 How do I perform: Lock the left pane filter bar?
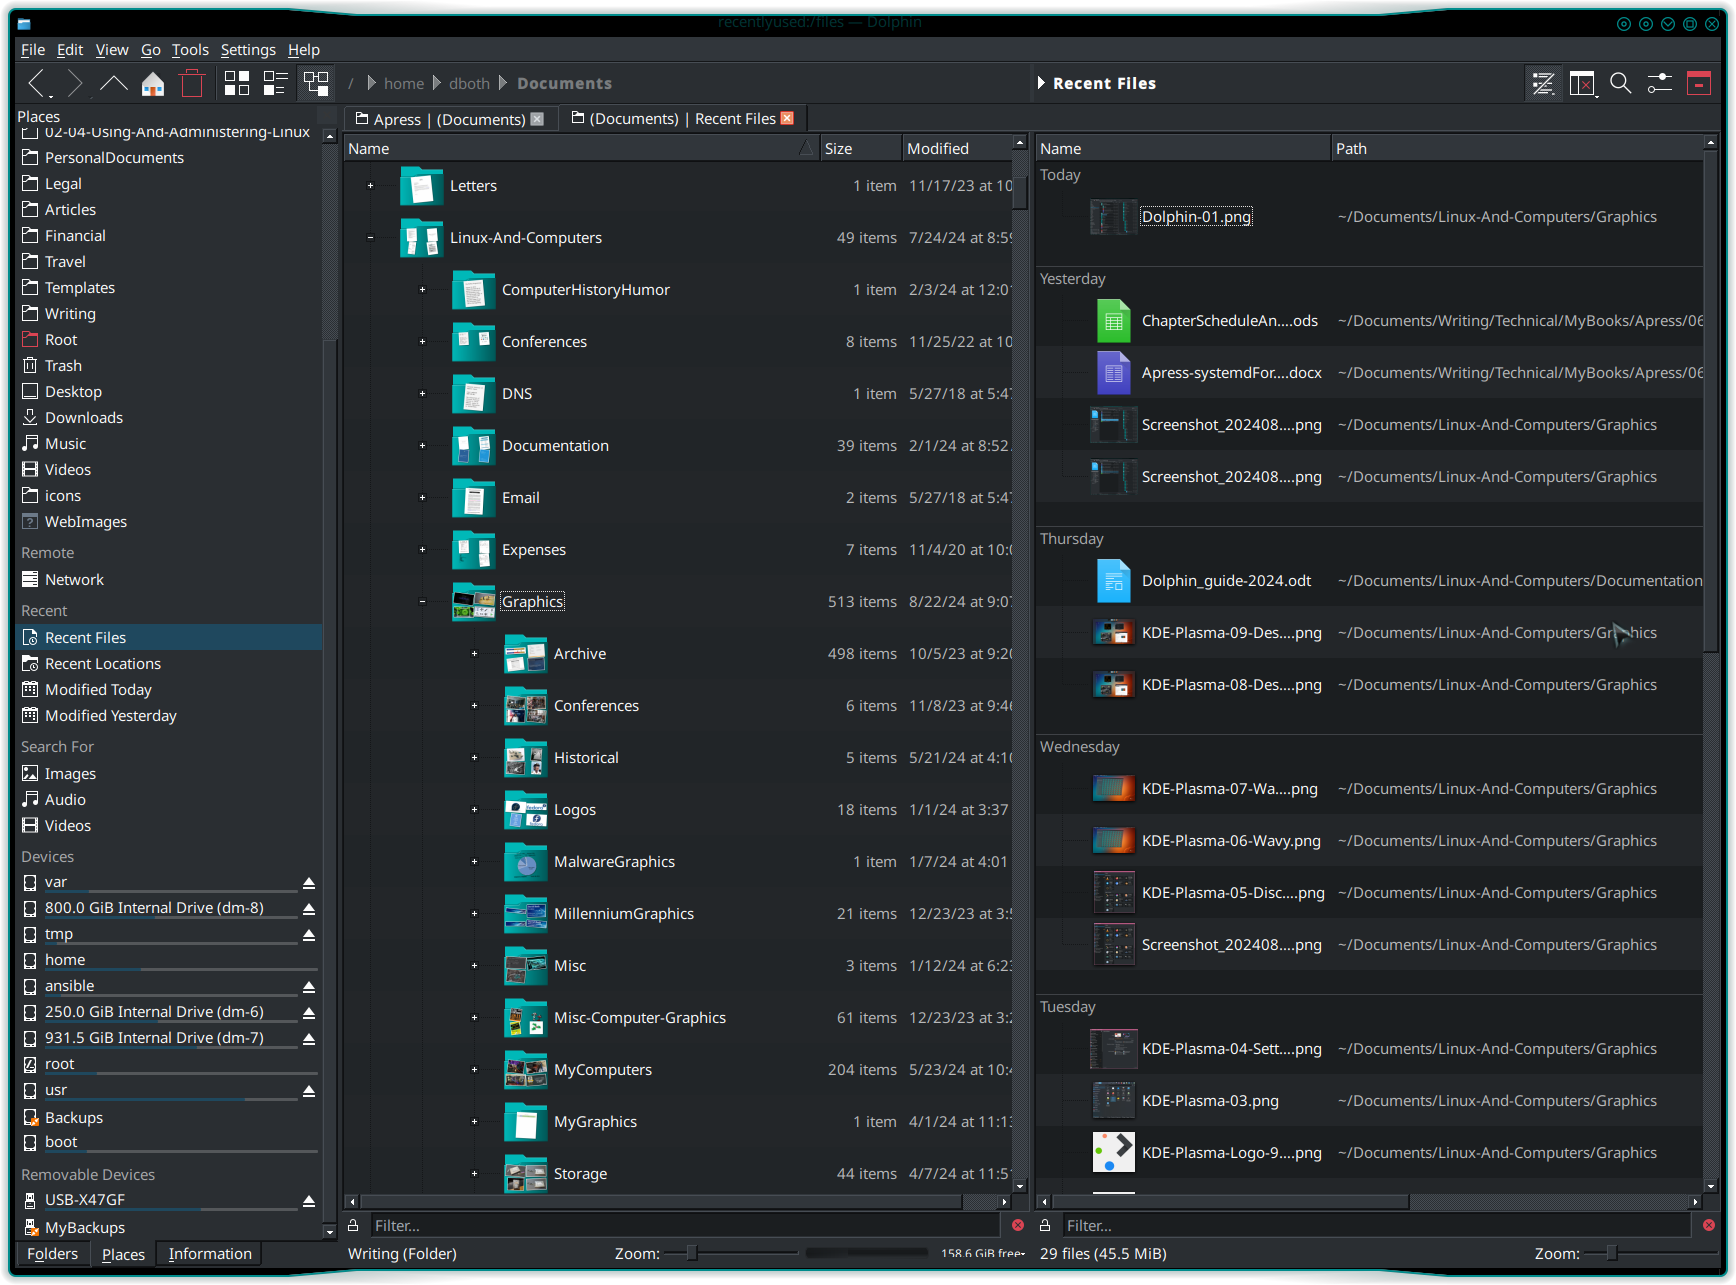point(353,1225)
